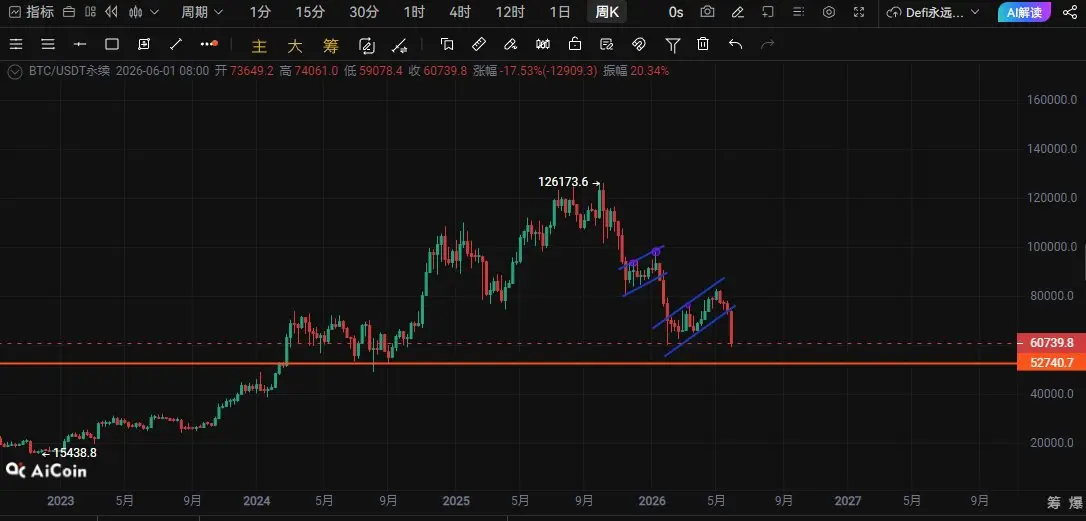Viewport: 1086px width, 521px height.
Task: Open the 指标 indicators panel
Action: point(32,12)
